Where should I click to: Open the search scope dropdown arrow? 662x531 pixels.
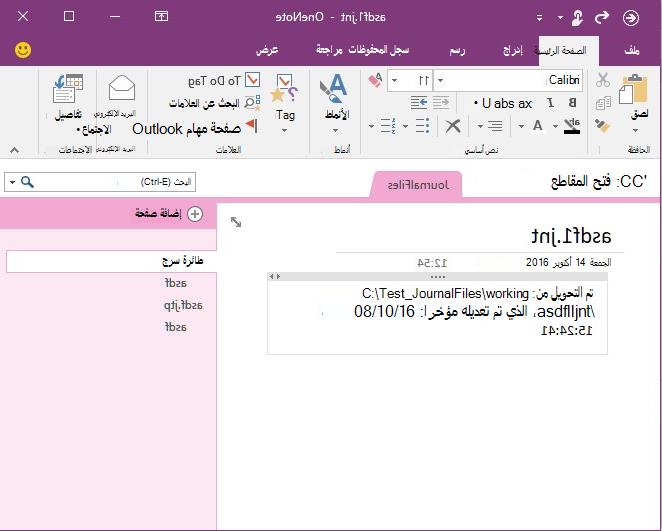tap(12, 182)
